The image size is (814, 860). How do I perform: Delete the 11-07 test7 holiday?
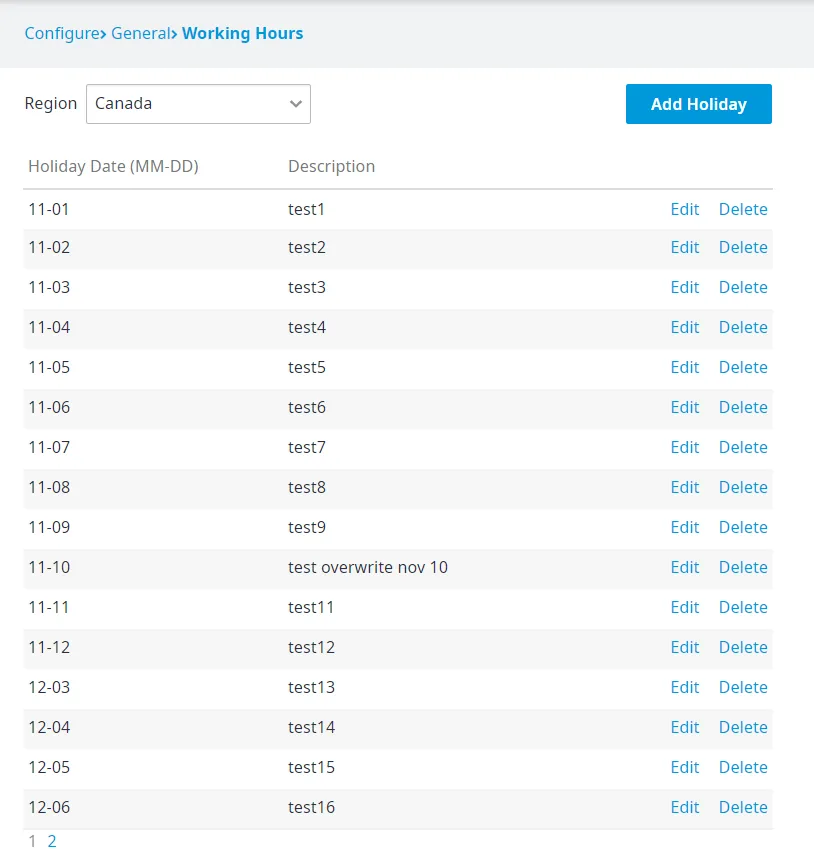point(743,448)
